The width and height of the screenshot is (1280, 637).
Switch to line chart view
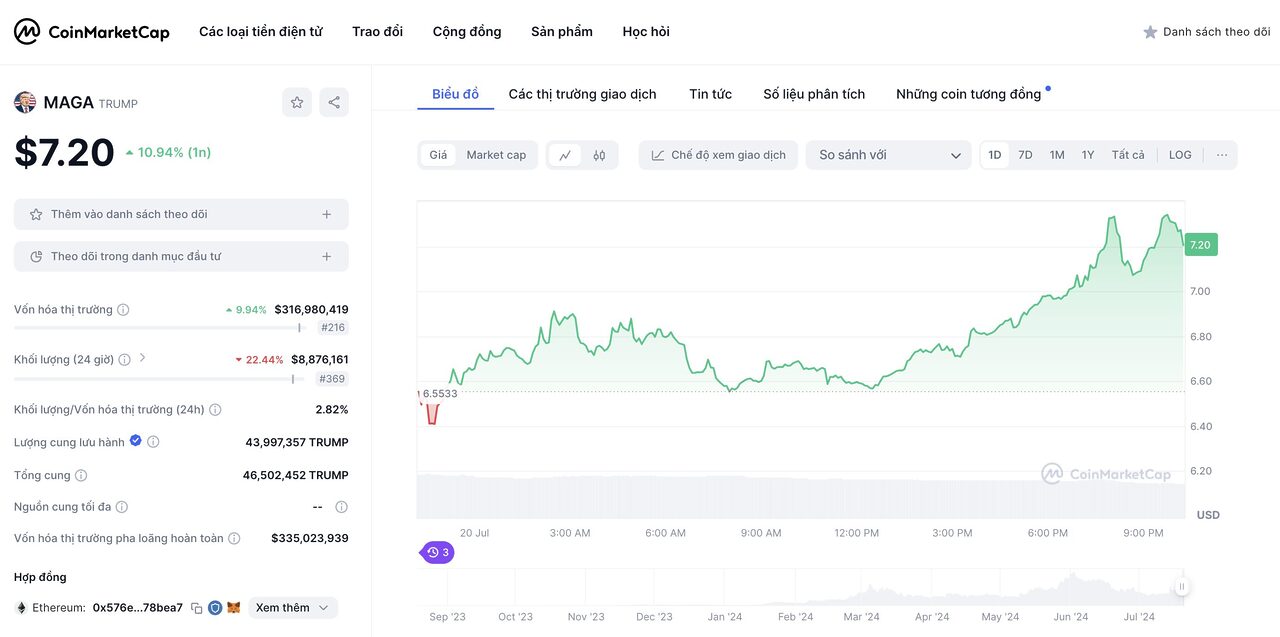click(565, 155)
